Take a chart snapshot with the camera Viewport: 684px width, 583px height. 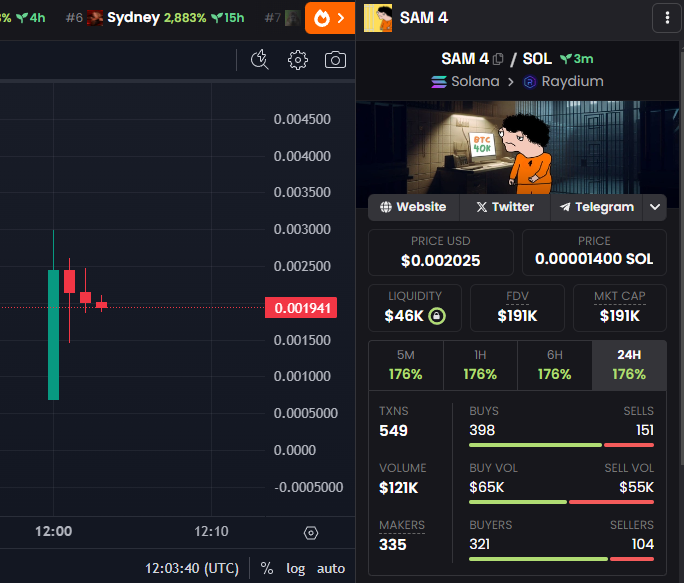(335, 60)
